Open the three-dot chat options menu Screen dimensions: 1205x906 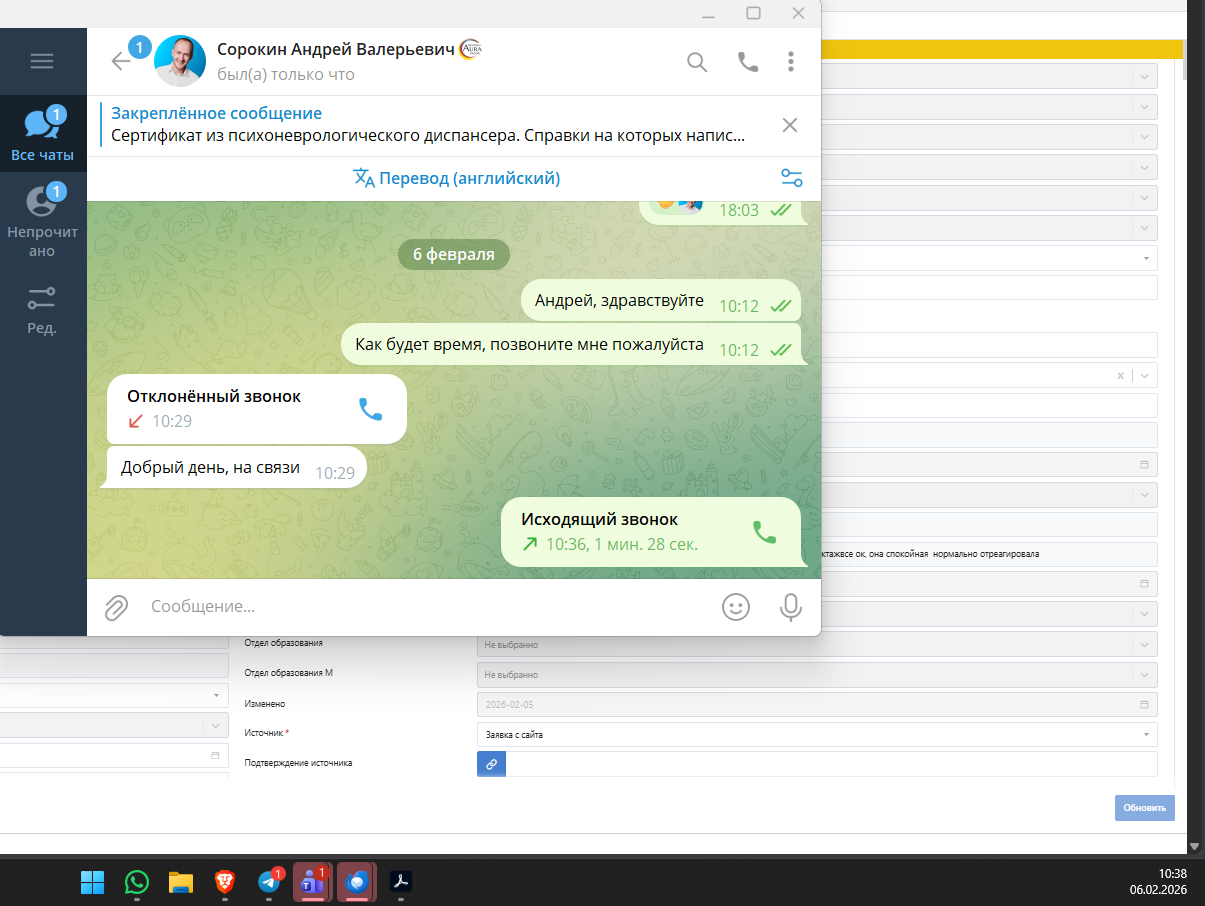[790, 62]
